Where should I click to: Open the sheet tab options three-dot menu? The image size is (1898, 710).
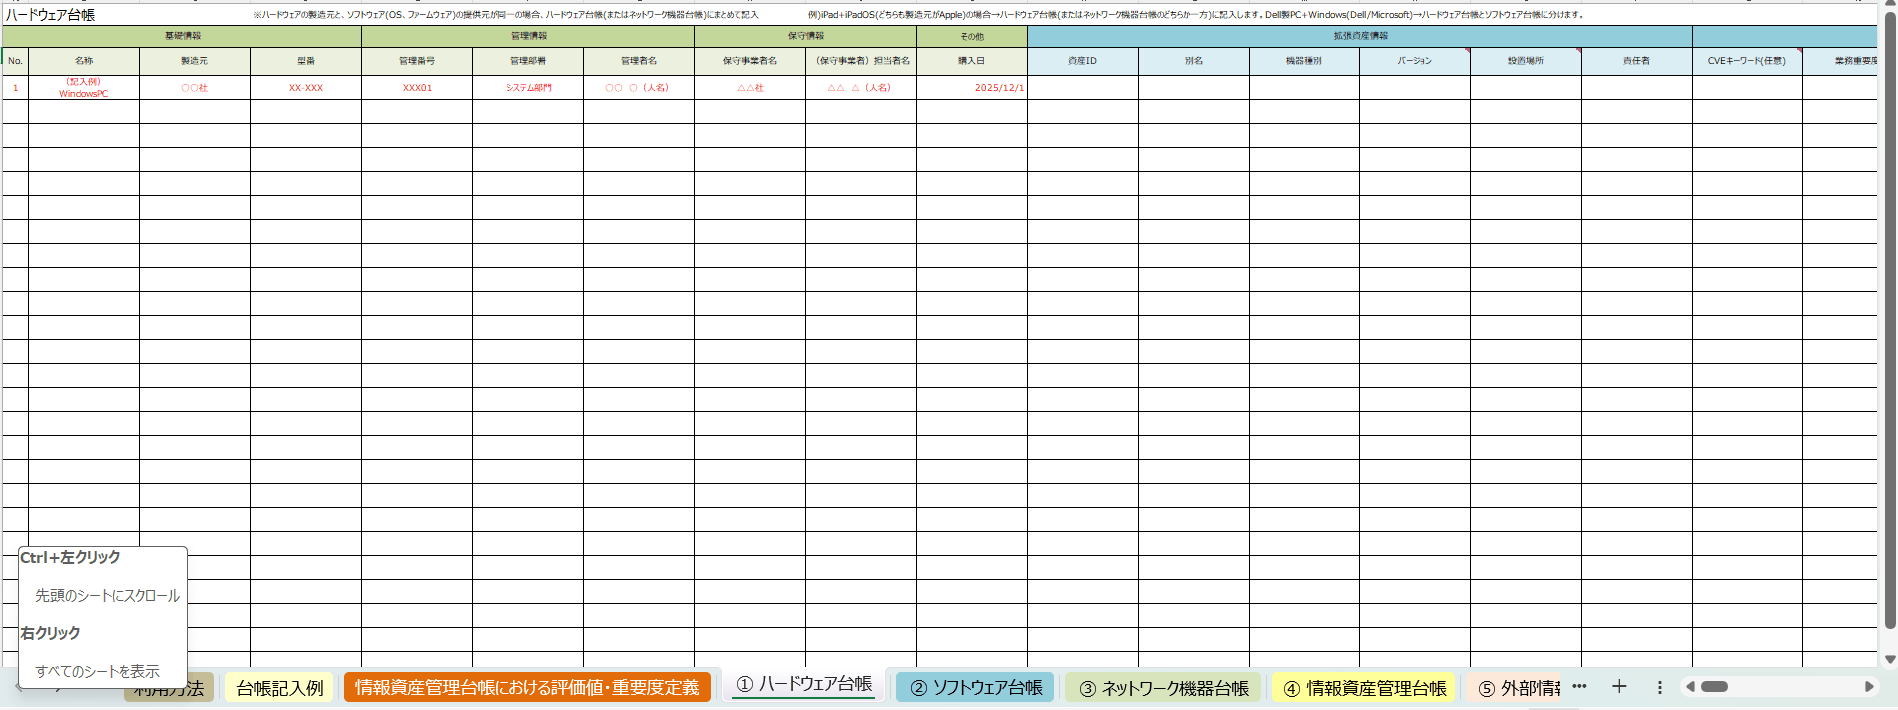point(1659,687)
